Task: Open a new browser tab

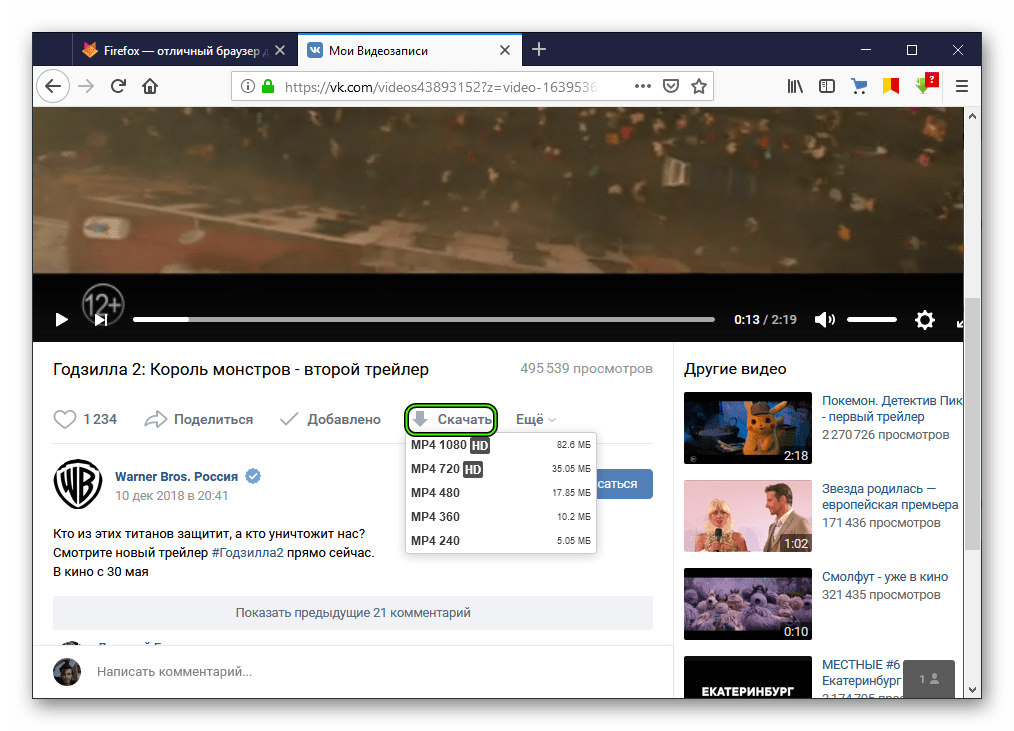Action: tap(539, 50)
